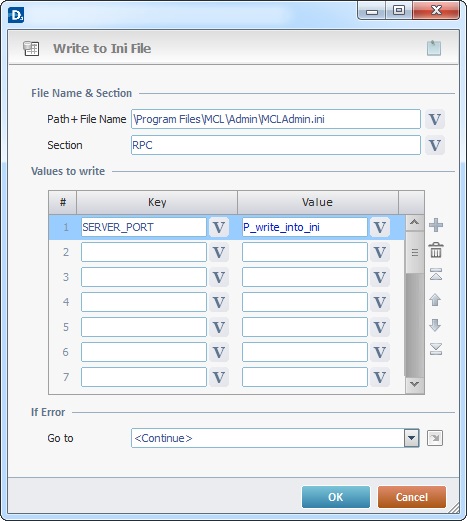Click the Key field in row 2

tap(144, 252)
